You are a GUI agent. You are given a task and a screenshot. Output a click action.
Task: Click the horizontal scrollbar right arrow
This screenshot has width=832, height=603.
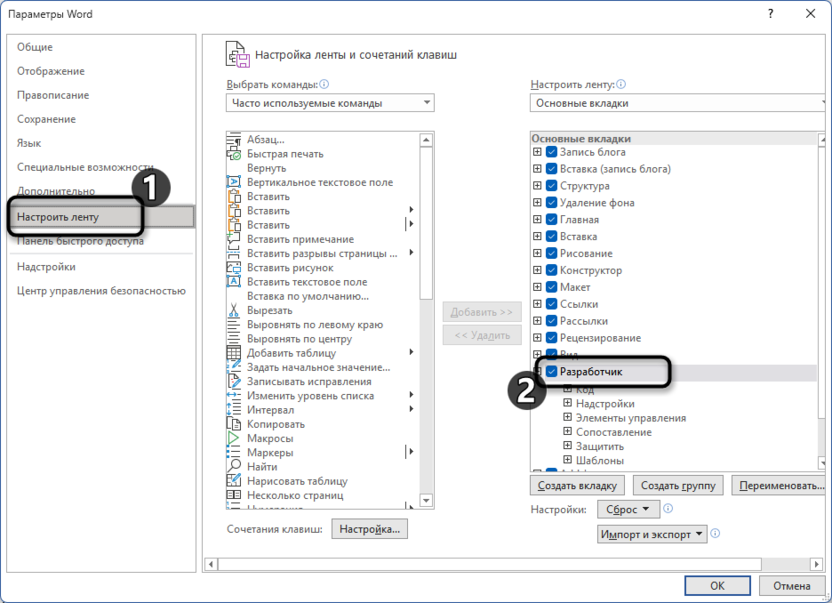[x=817, y=564]
